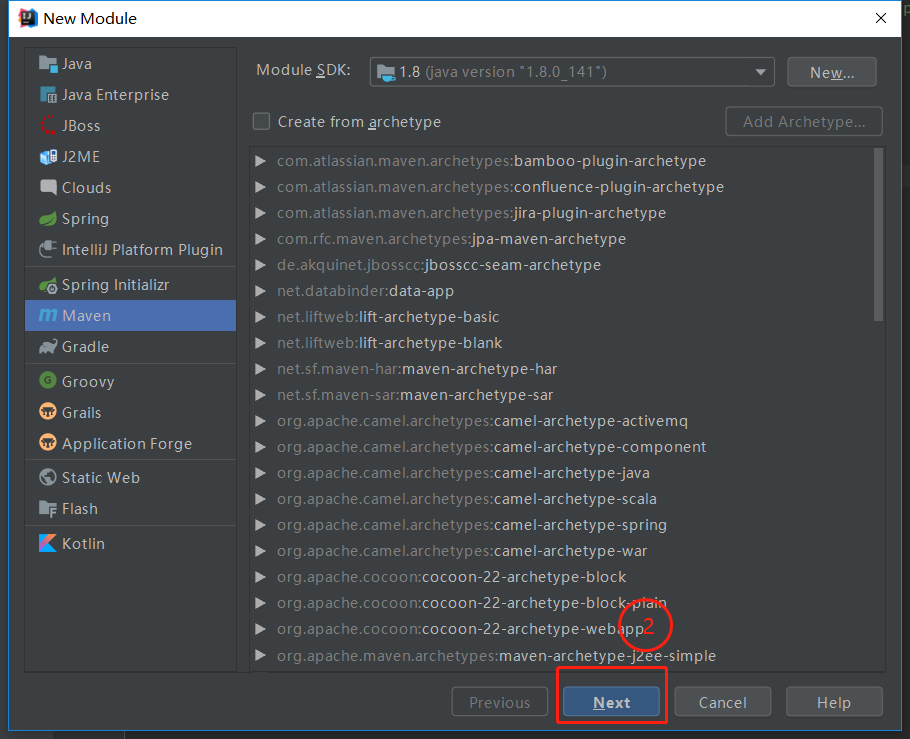Expand camel-archetype-war node arrow
This screenshot has width=910, height=739.
click(261, 551)
